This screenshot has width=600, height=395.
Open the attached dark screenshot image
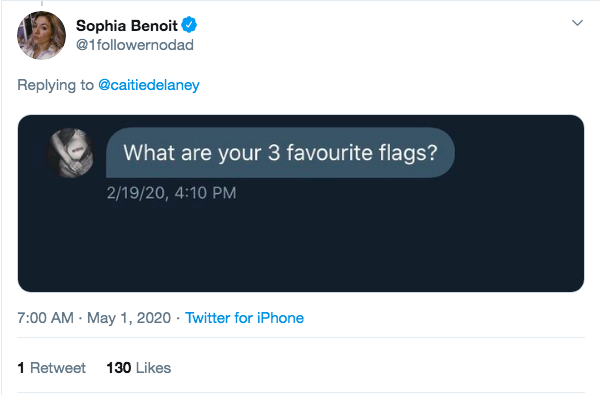[301, 203]
